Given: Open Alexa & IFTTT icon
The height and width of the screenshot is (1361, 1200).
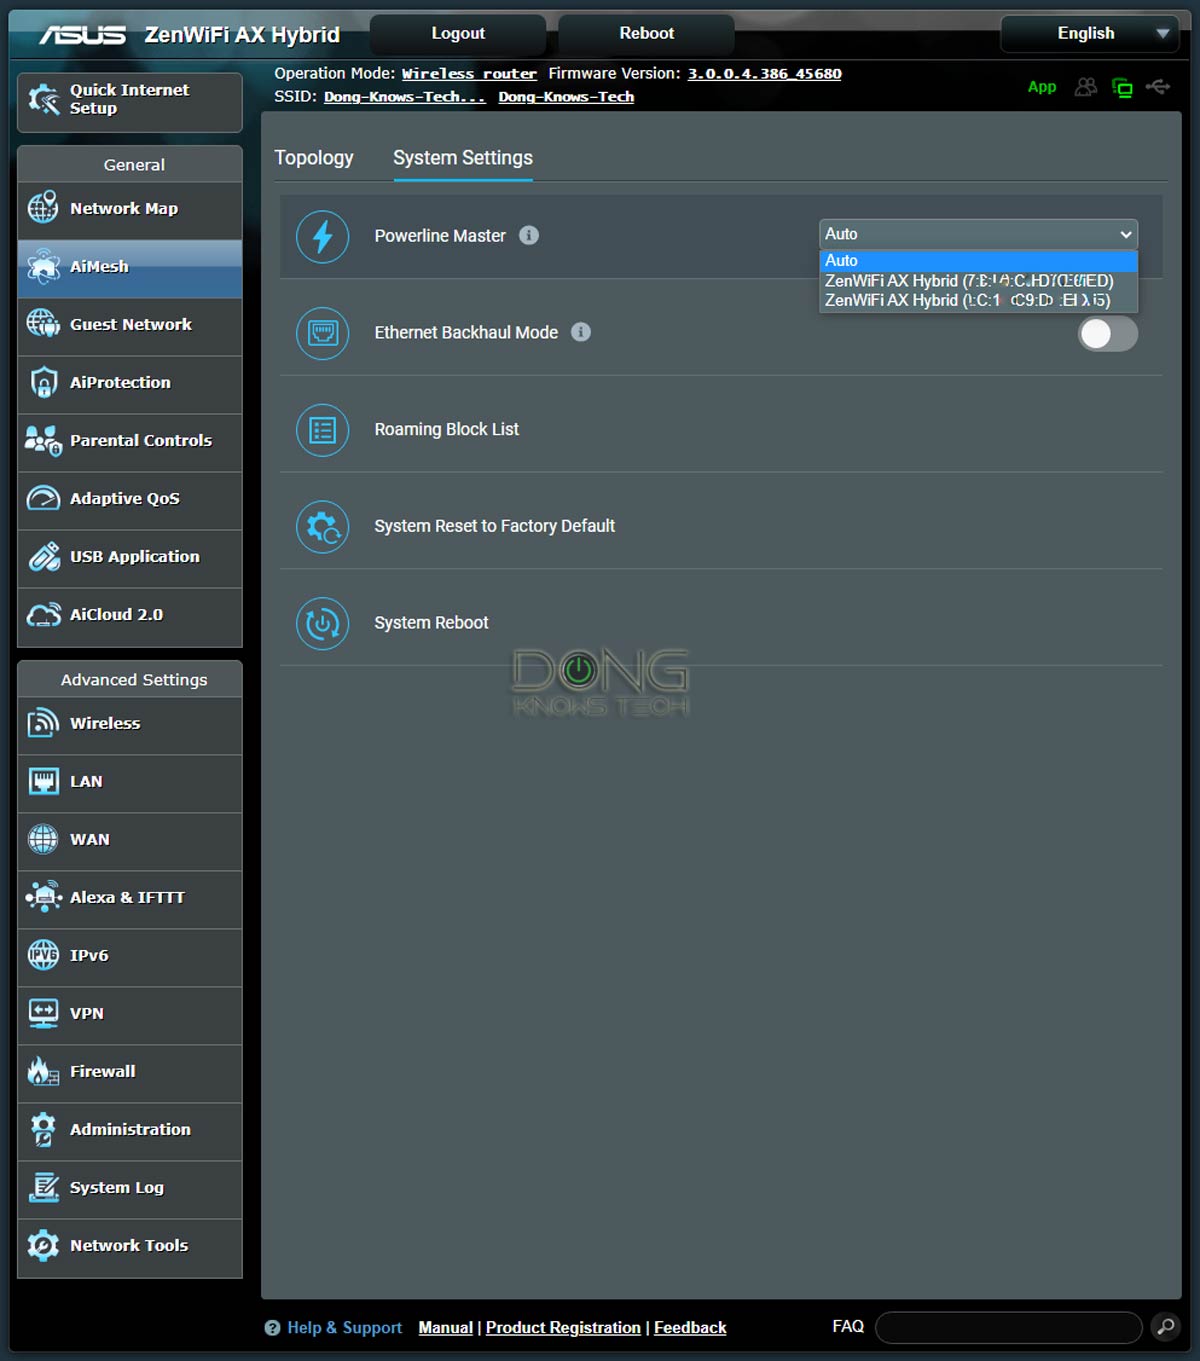Looking at the screenshot, I should tap(43, 897).
